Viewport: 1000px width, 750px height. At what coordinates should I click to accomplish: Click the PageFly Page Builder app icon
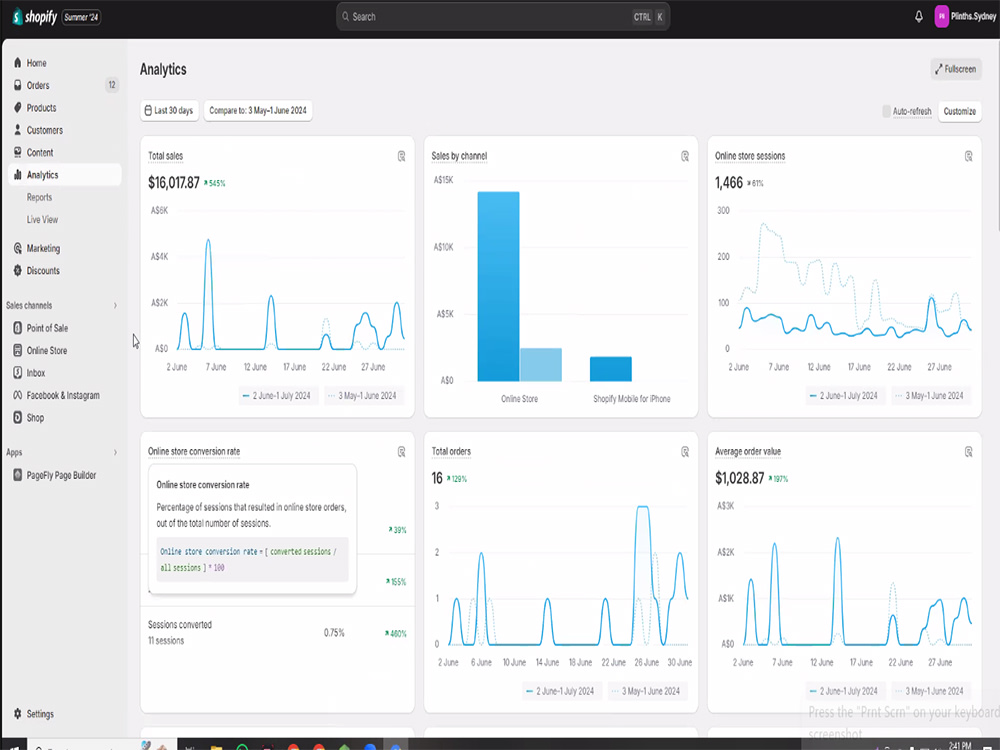point(17,474)
